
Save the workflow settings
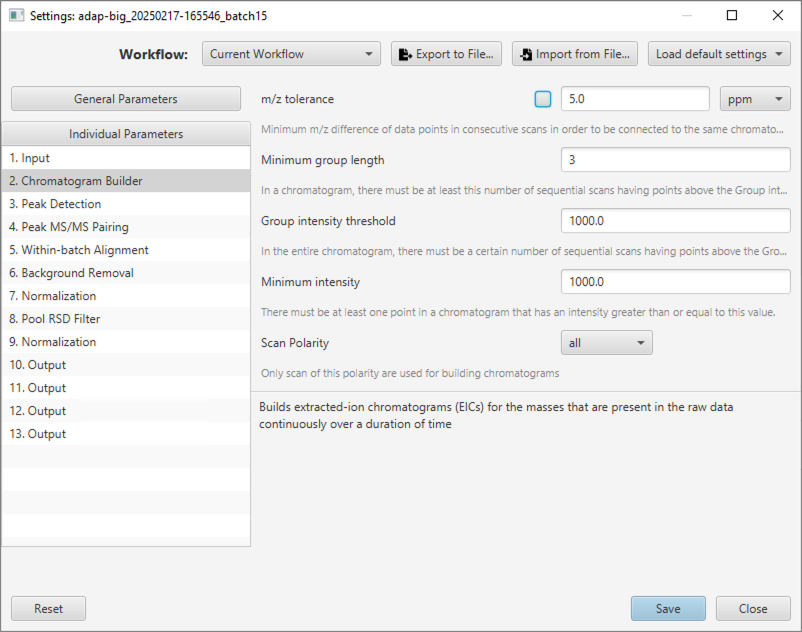[x=668, y=608]
